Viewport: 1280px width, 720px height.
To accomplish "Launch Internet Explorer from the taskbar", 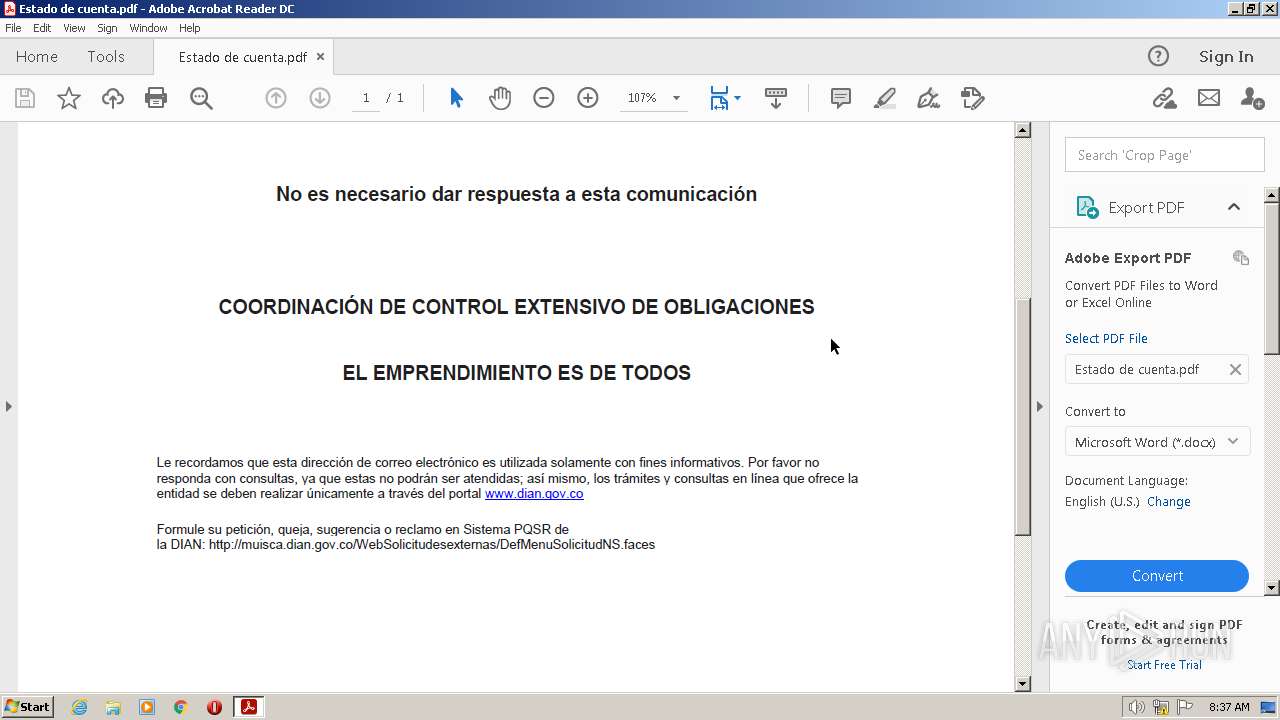I will (x=79, y=707).
